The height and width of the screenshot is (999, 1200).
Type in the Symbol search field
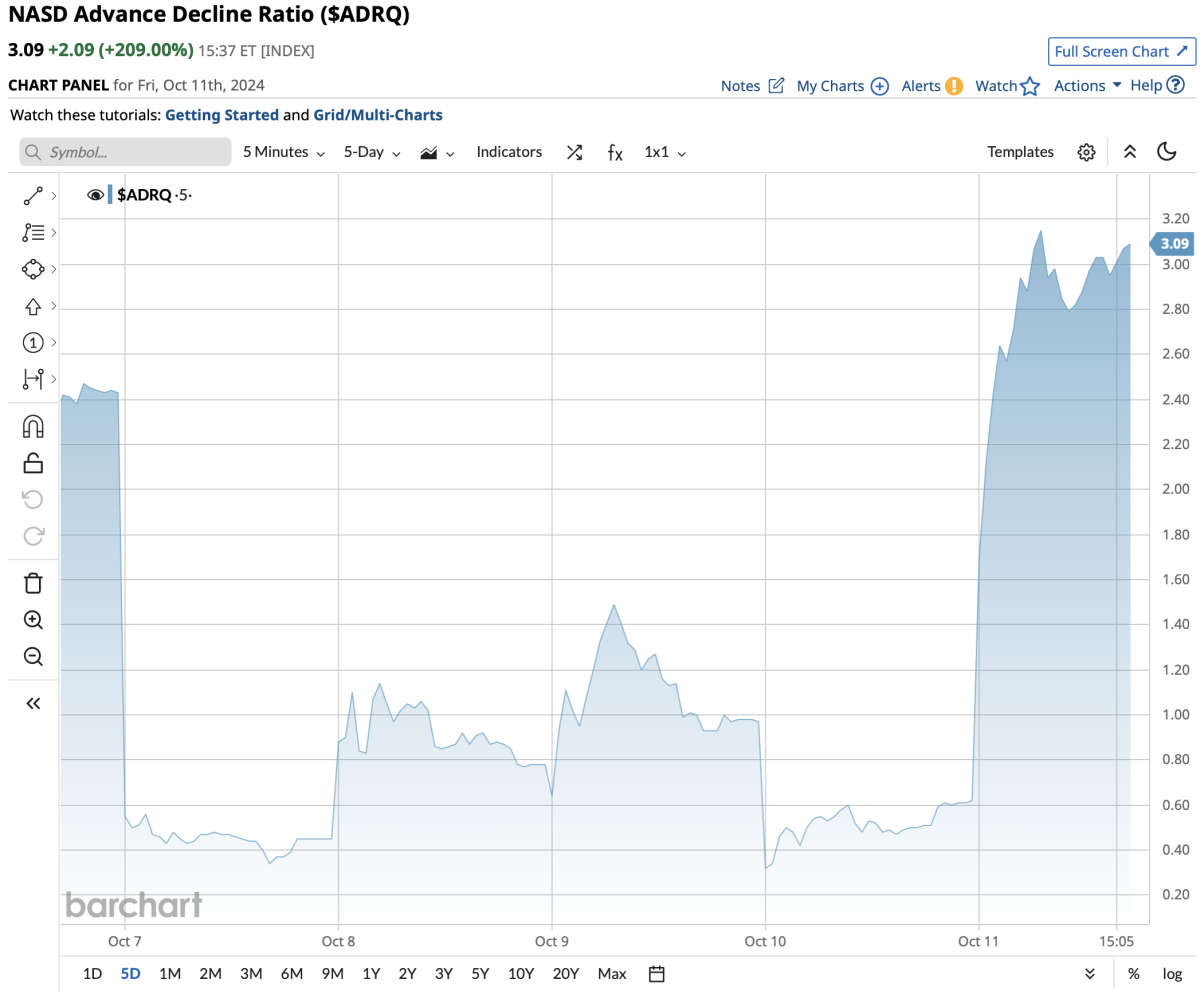tap(135, 152)
